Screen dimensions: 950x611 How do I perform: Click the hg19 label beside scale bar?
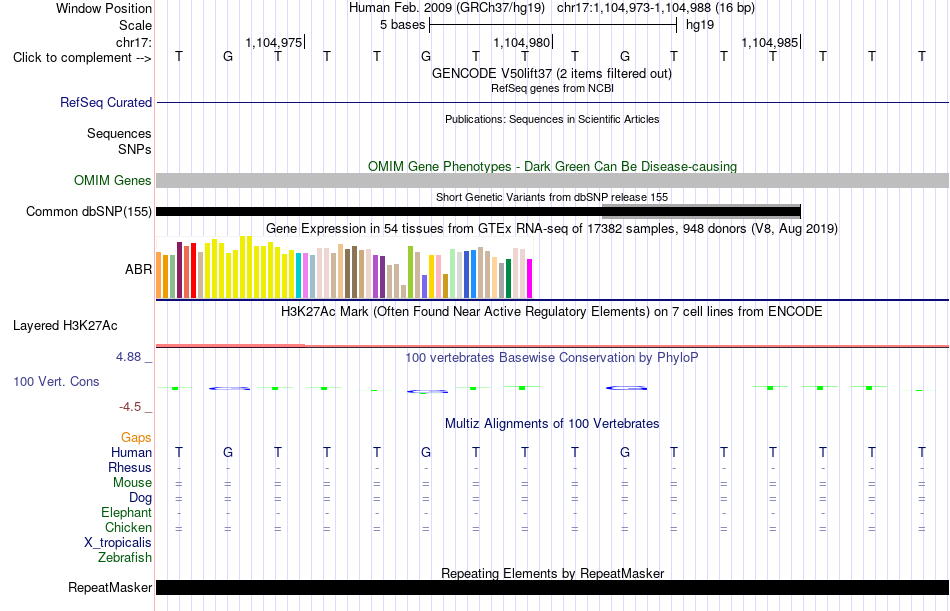pyautogui.click(x=700, y=25)
